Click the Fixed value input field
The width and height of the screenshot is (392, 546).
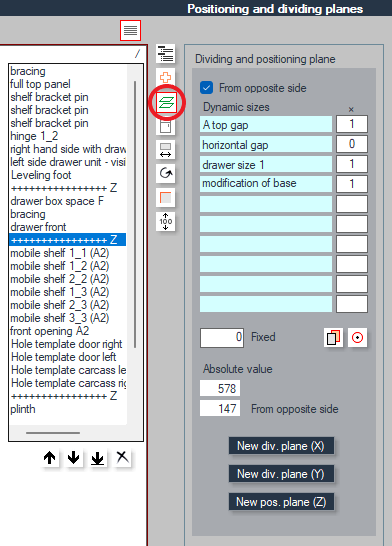[x=222, y=337]
